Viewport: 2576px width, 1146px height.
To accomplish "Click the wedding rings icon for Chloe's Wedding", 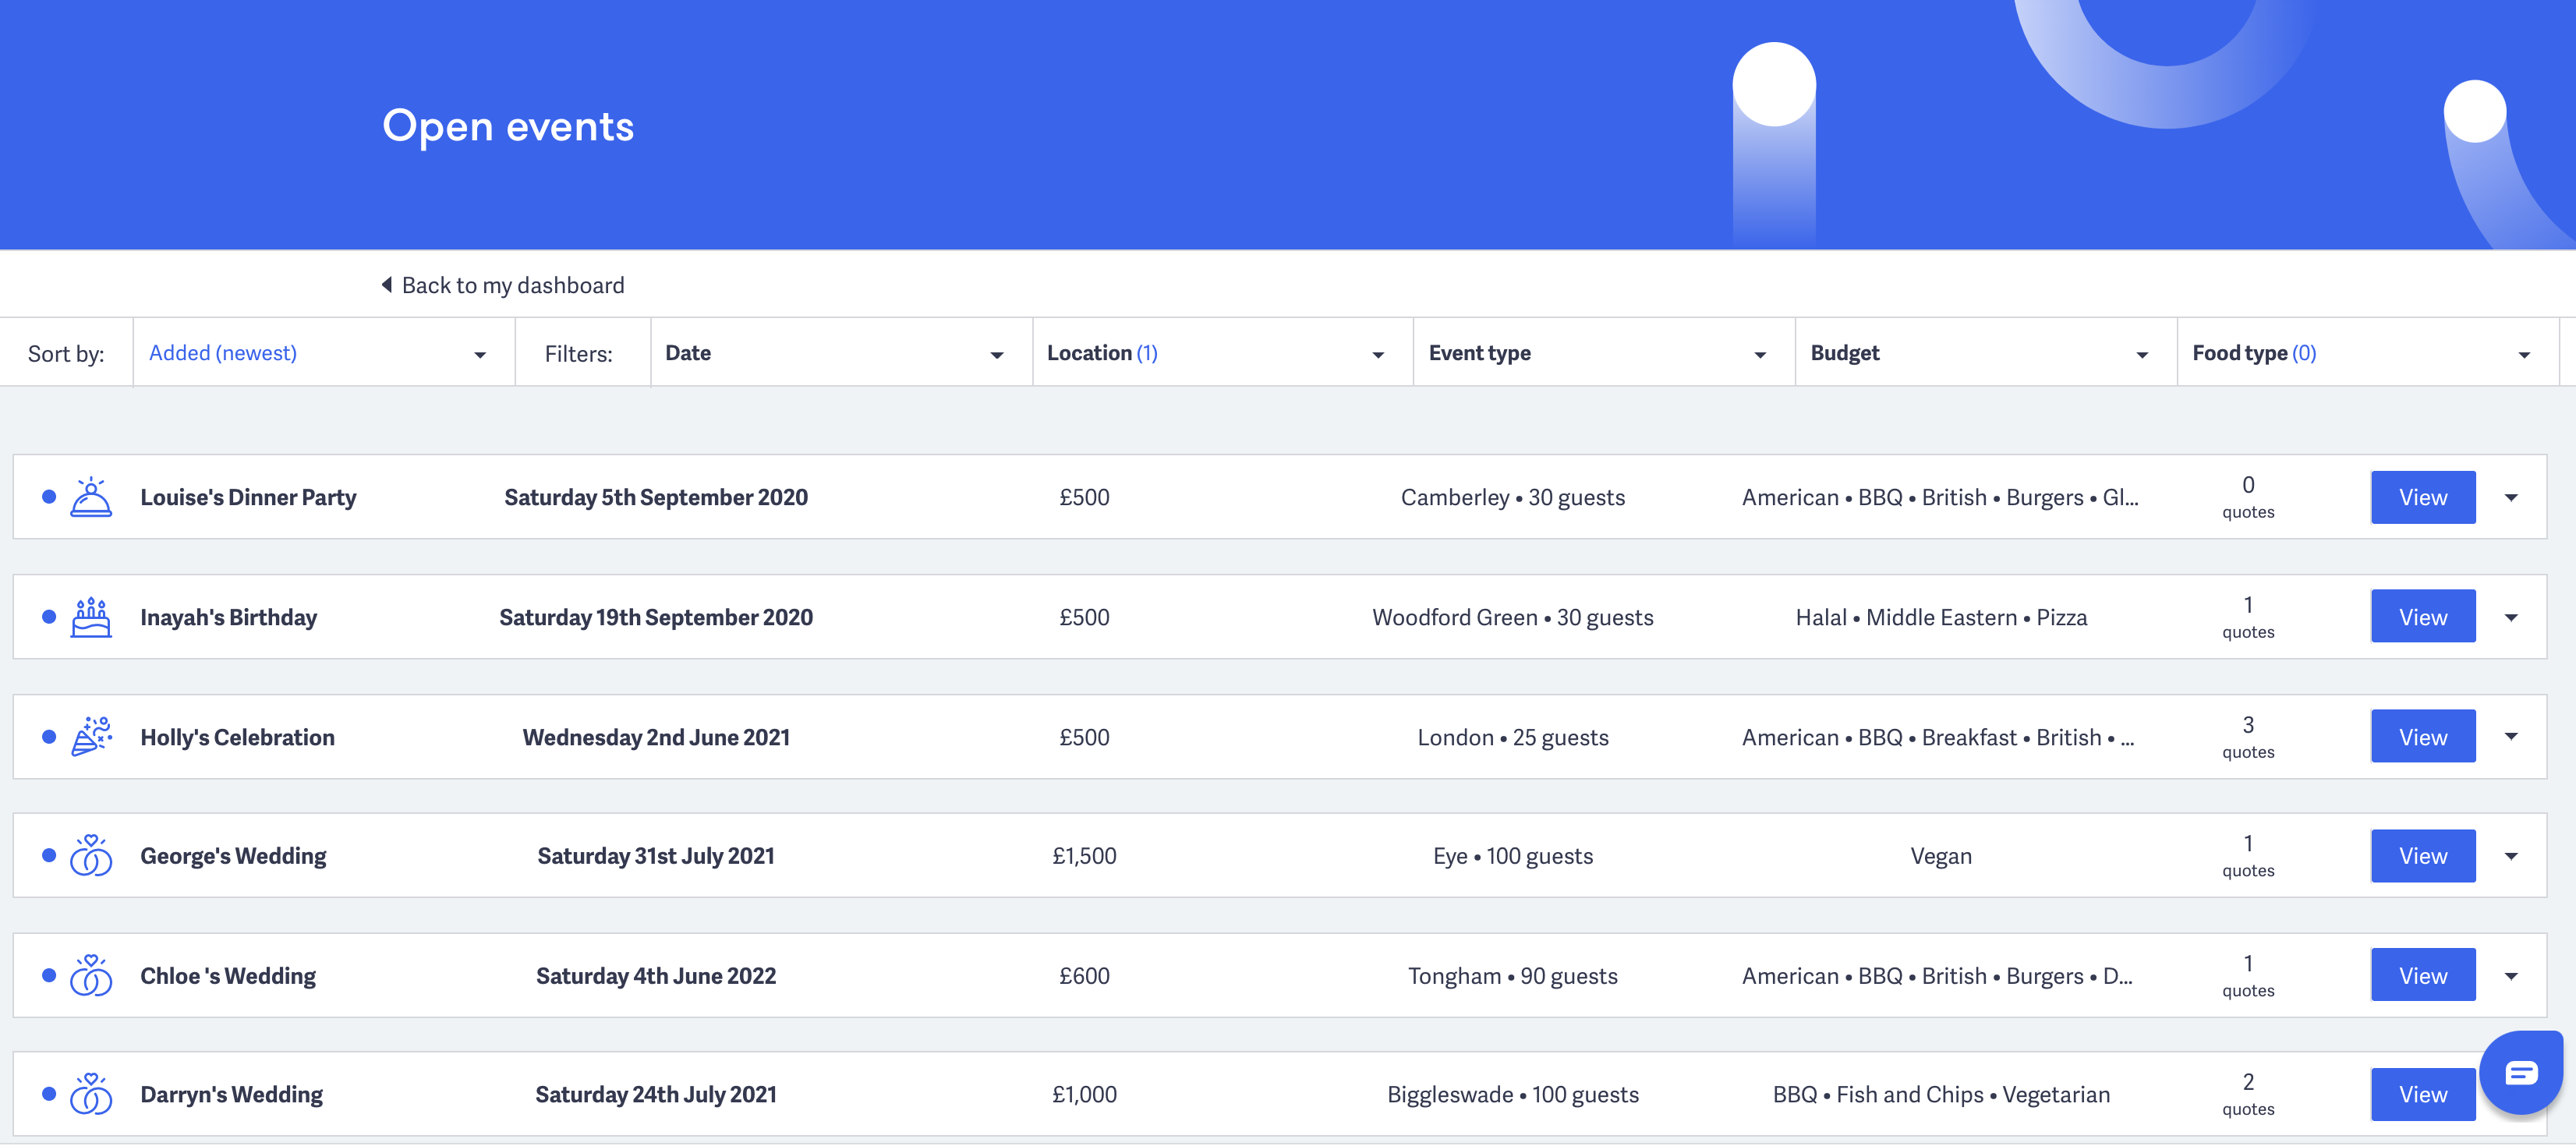I will 91,976.
